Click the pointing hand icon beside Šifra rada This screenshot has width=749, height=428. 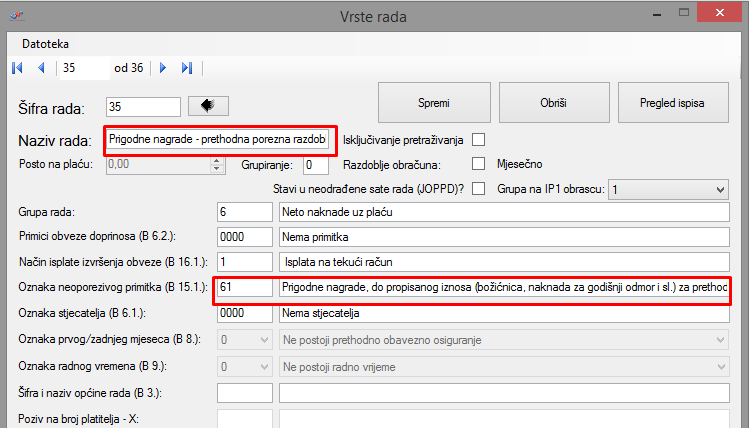coord(208,105)
